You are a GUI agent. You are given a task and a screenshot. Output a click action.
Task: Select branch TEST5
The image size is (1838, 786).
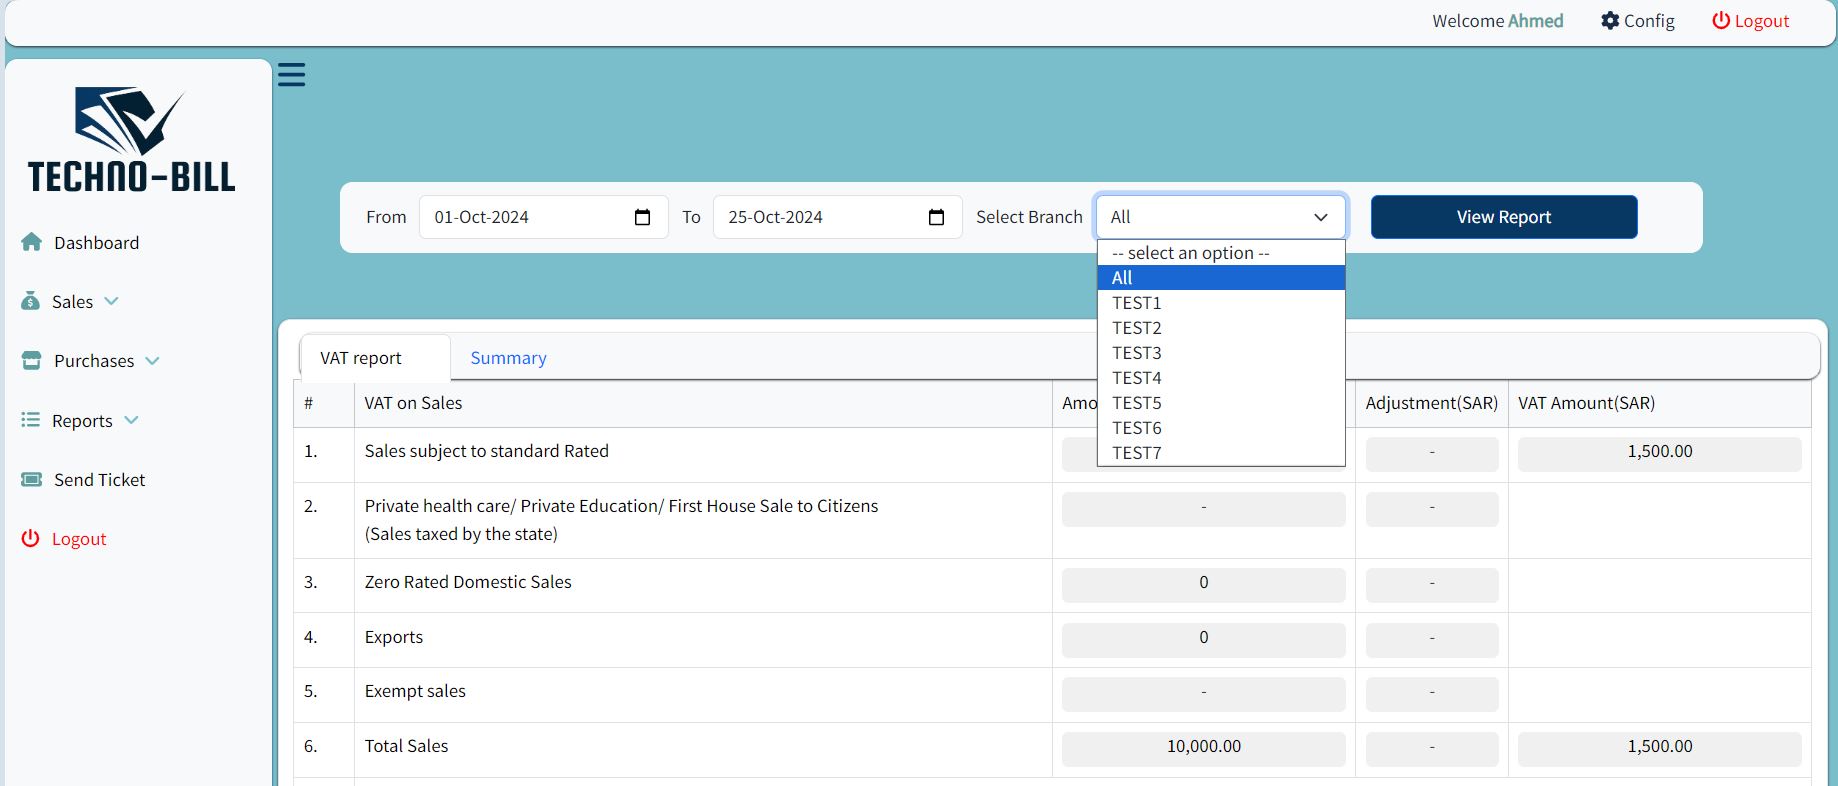pyautogui.click(x=1221, y=403)
